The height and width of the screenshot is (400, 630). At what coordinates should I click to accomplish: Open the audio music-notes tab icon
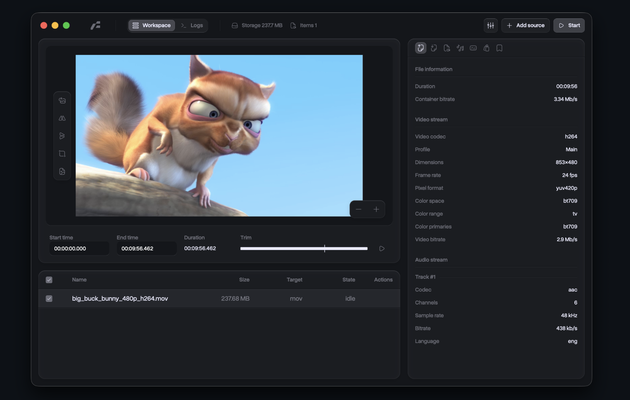point(460,48)
